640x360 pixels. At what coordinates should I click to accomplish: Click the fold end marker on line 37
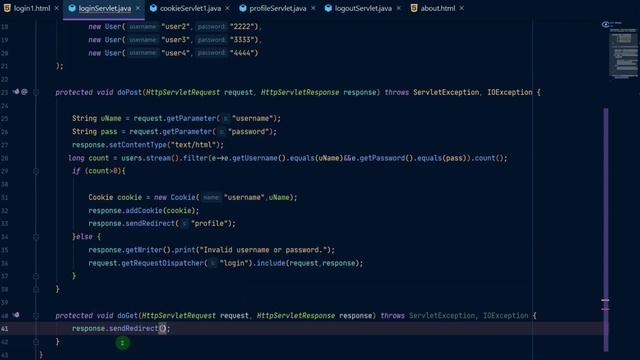point(36,276)
